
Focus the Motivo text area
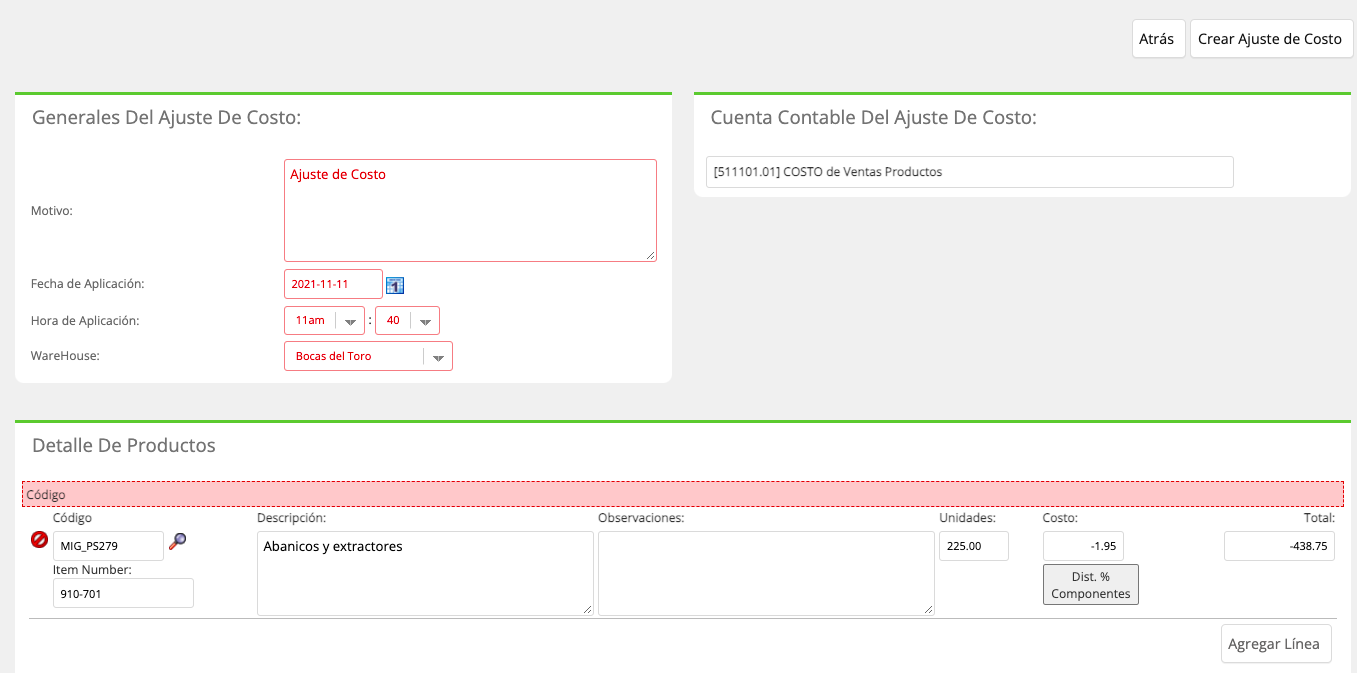click(470, 211)
